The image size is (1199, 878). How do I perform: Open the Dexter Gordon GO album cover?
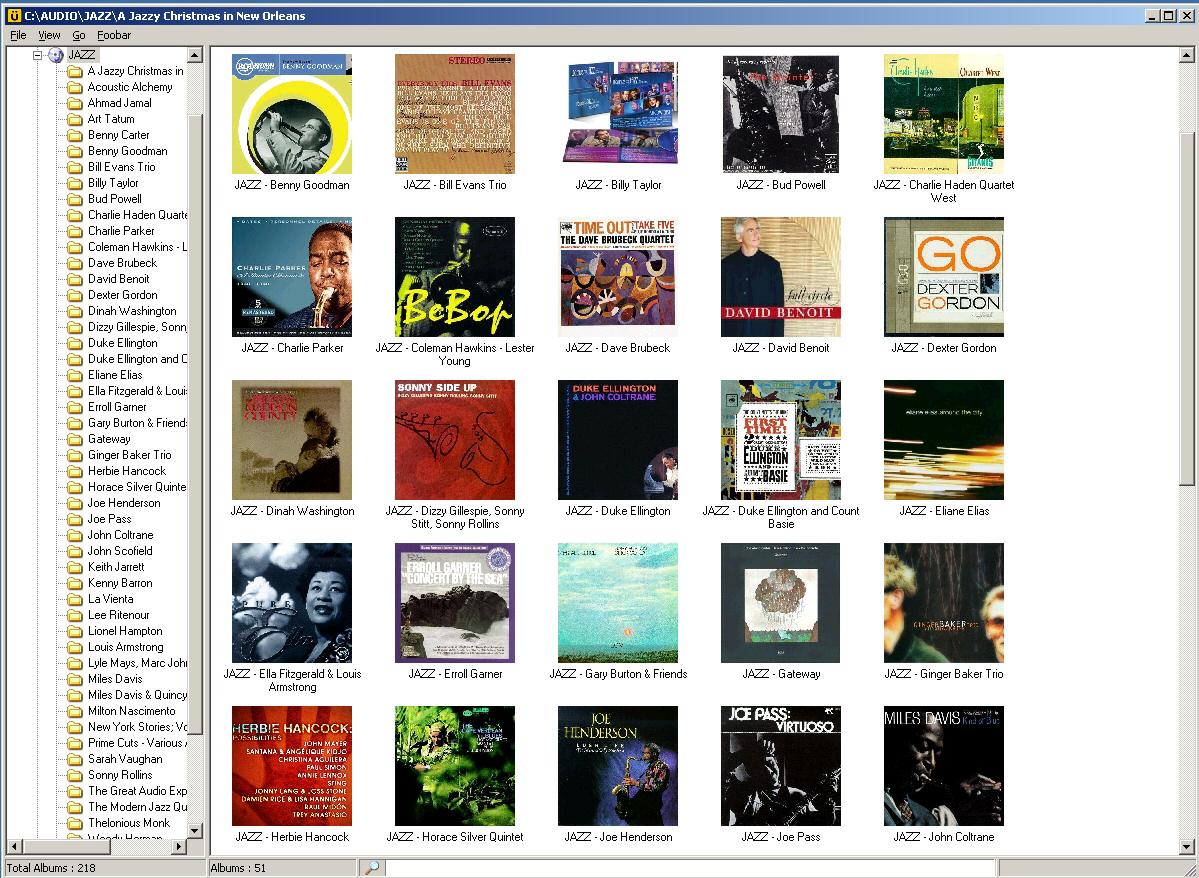[x=944, y=277]
